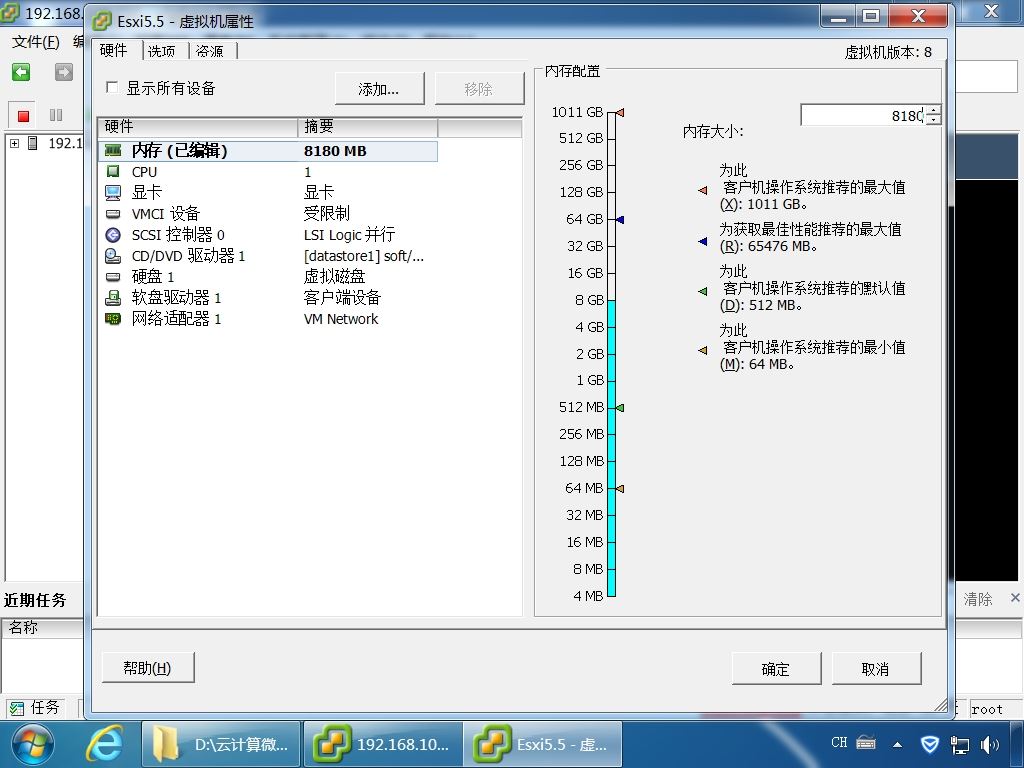Viewport: 1024px width, 768px height.
Task: Expand the 192.1 host tree node
Action: coord(14,143)
